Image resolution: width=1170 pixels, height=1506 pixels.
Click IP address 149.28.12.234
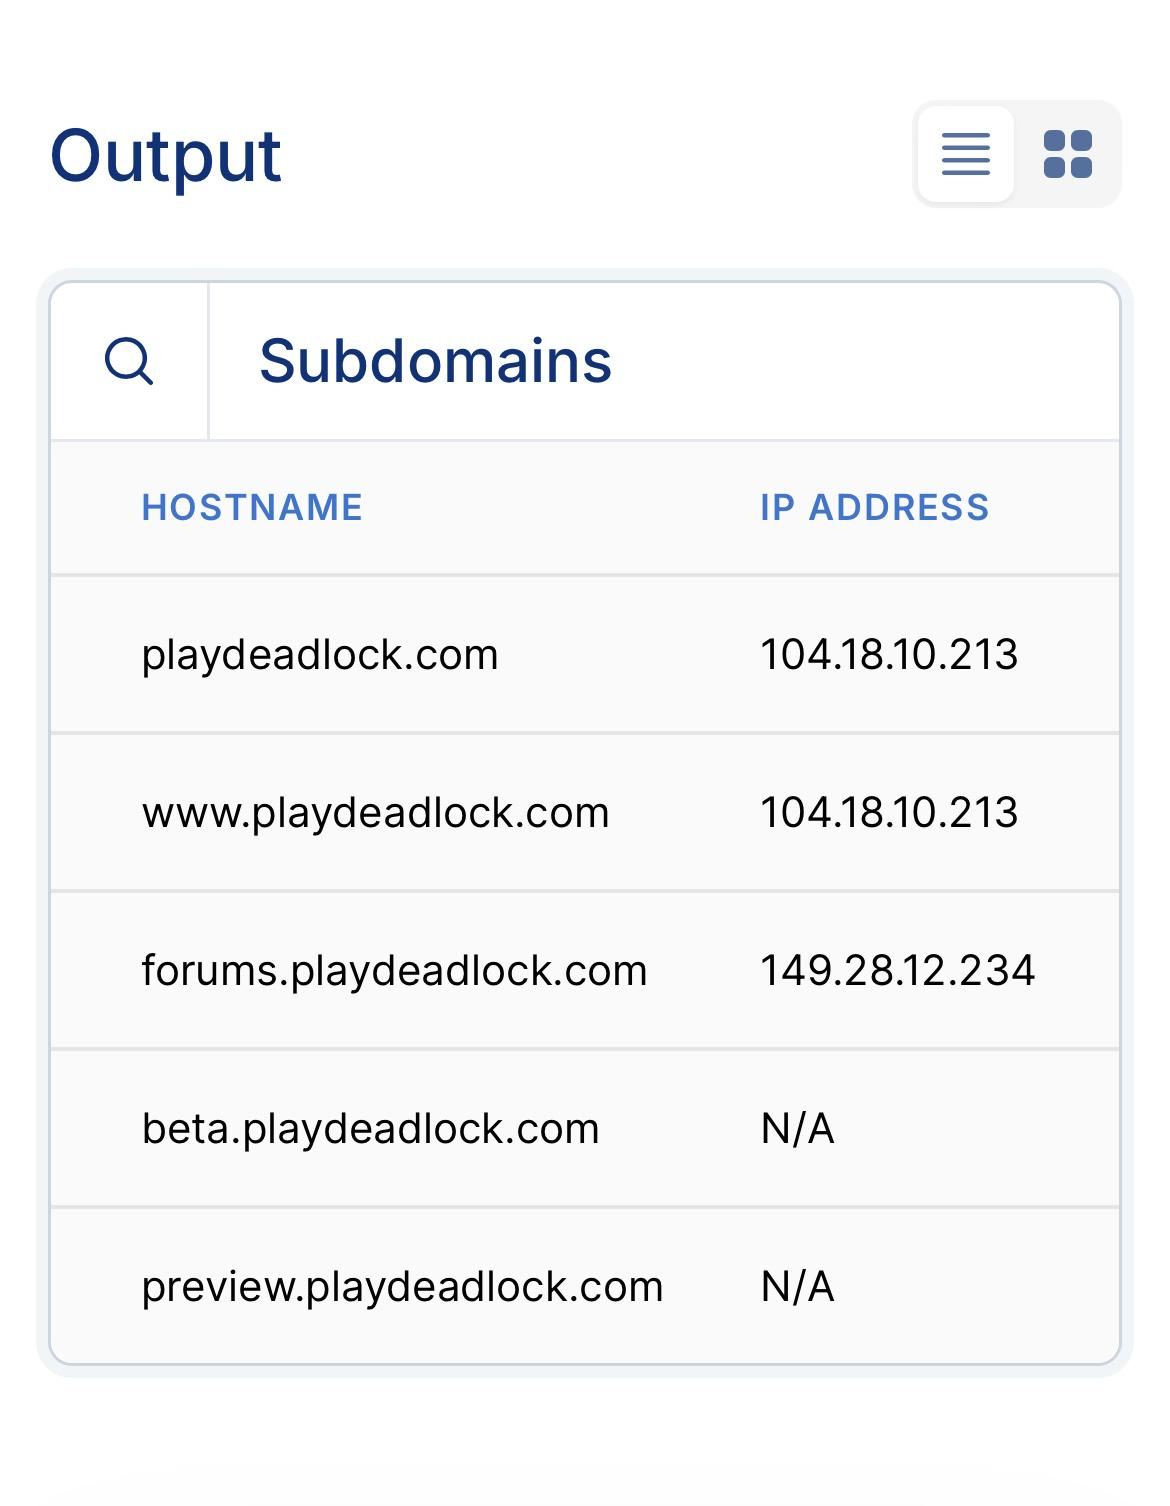coord(898,970)
